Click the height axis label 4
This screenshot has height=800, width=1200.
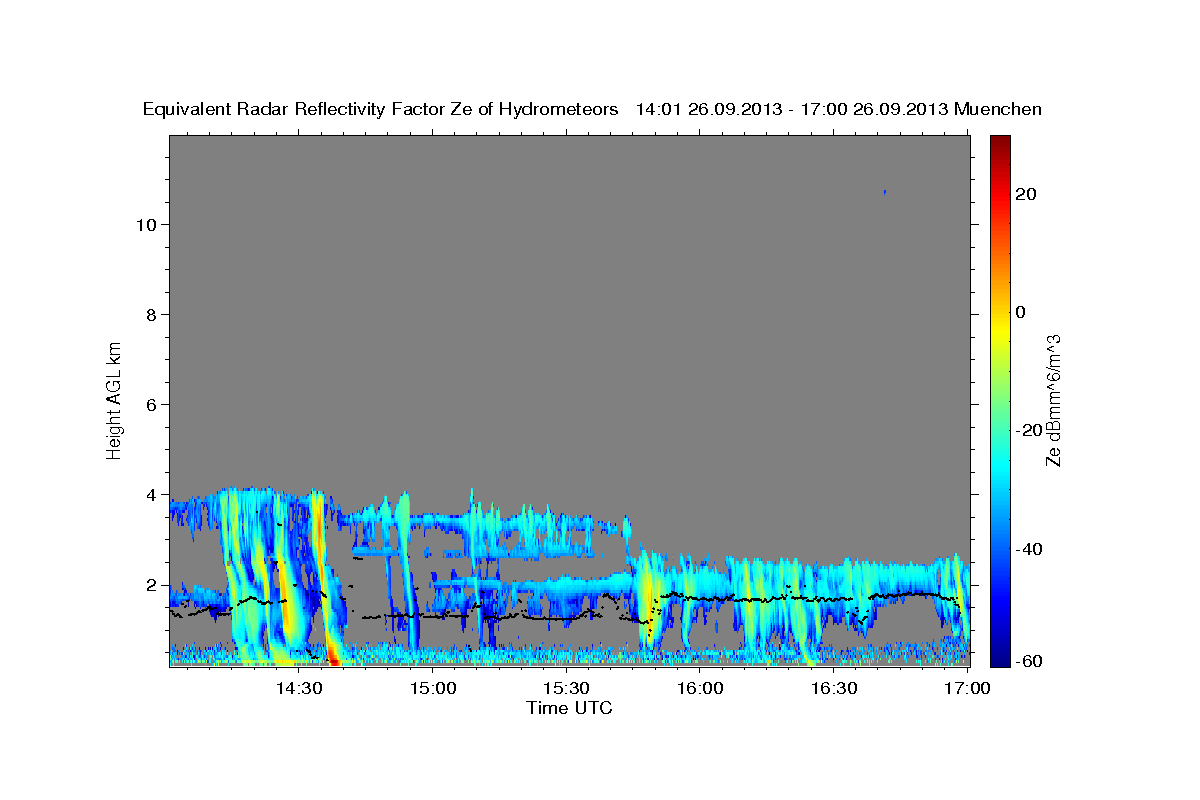click(x=152, y=495)
